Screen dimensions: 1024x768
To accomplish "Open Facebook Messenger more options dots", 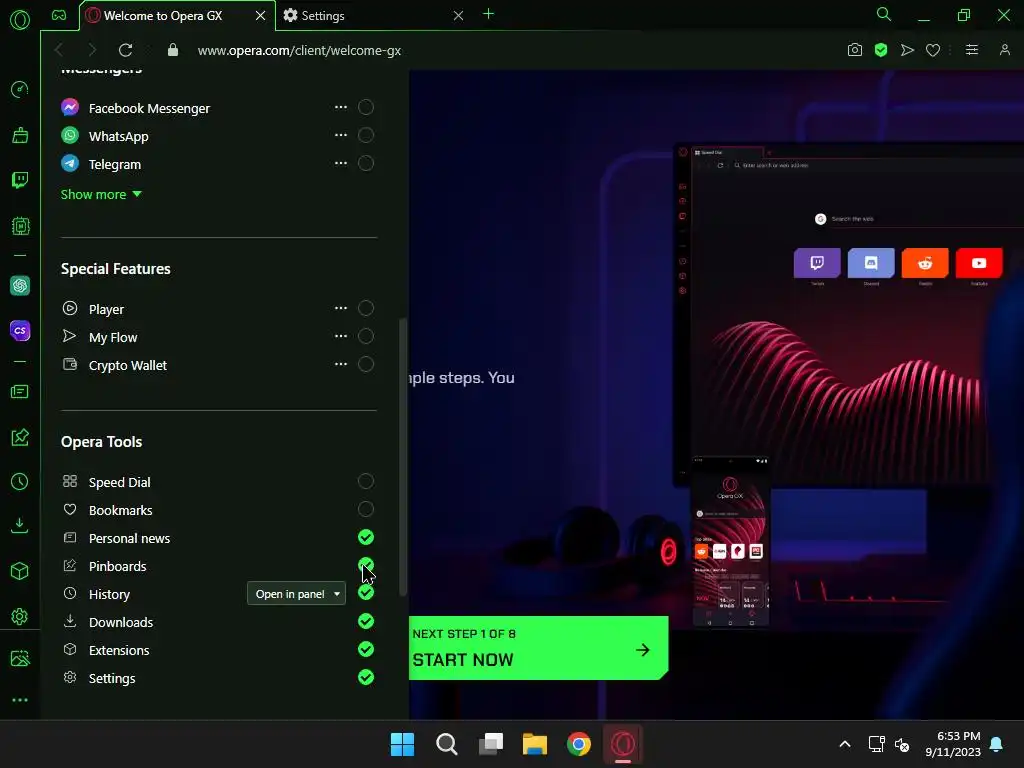I will coord(341,107).
